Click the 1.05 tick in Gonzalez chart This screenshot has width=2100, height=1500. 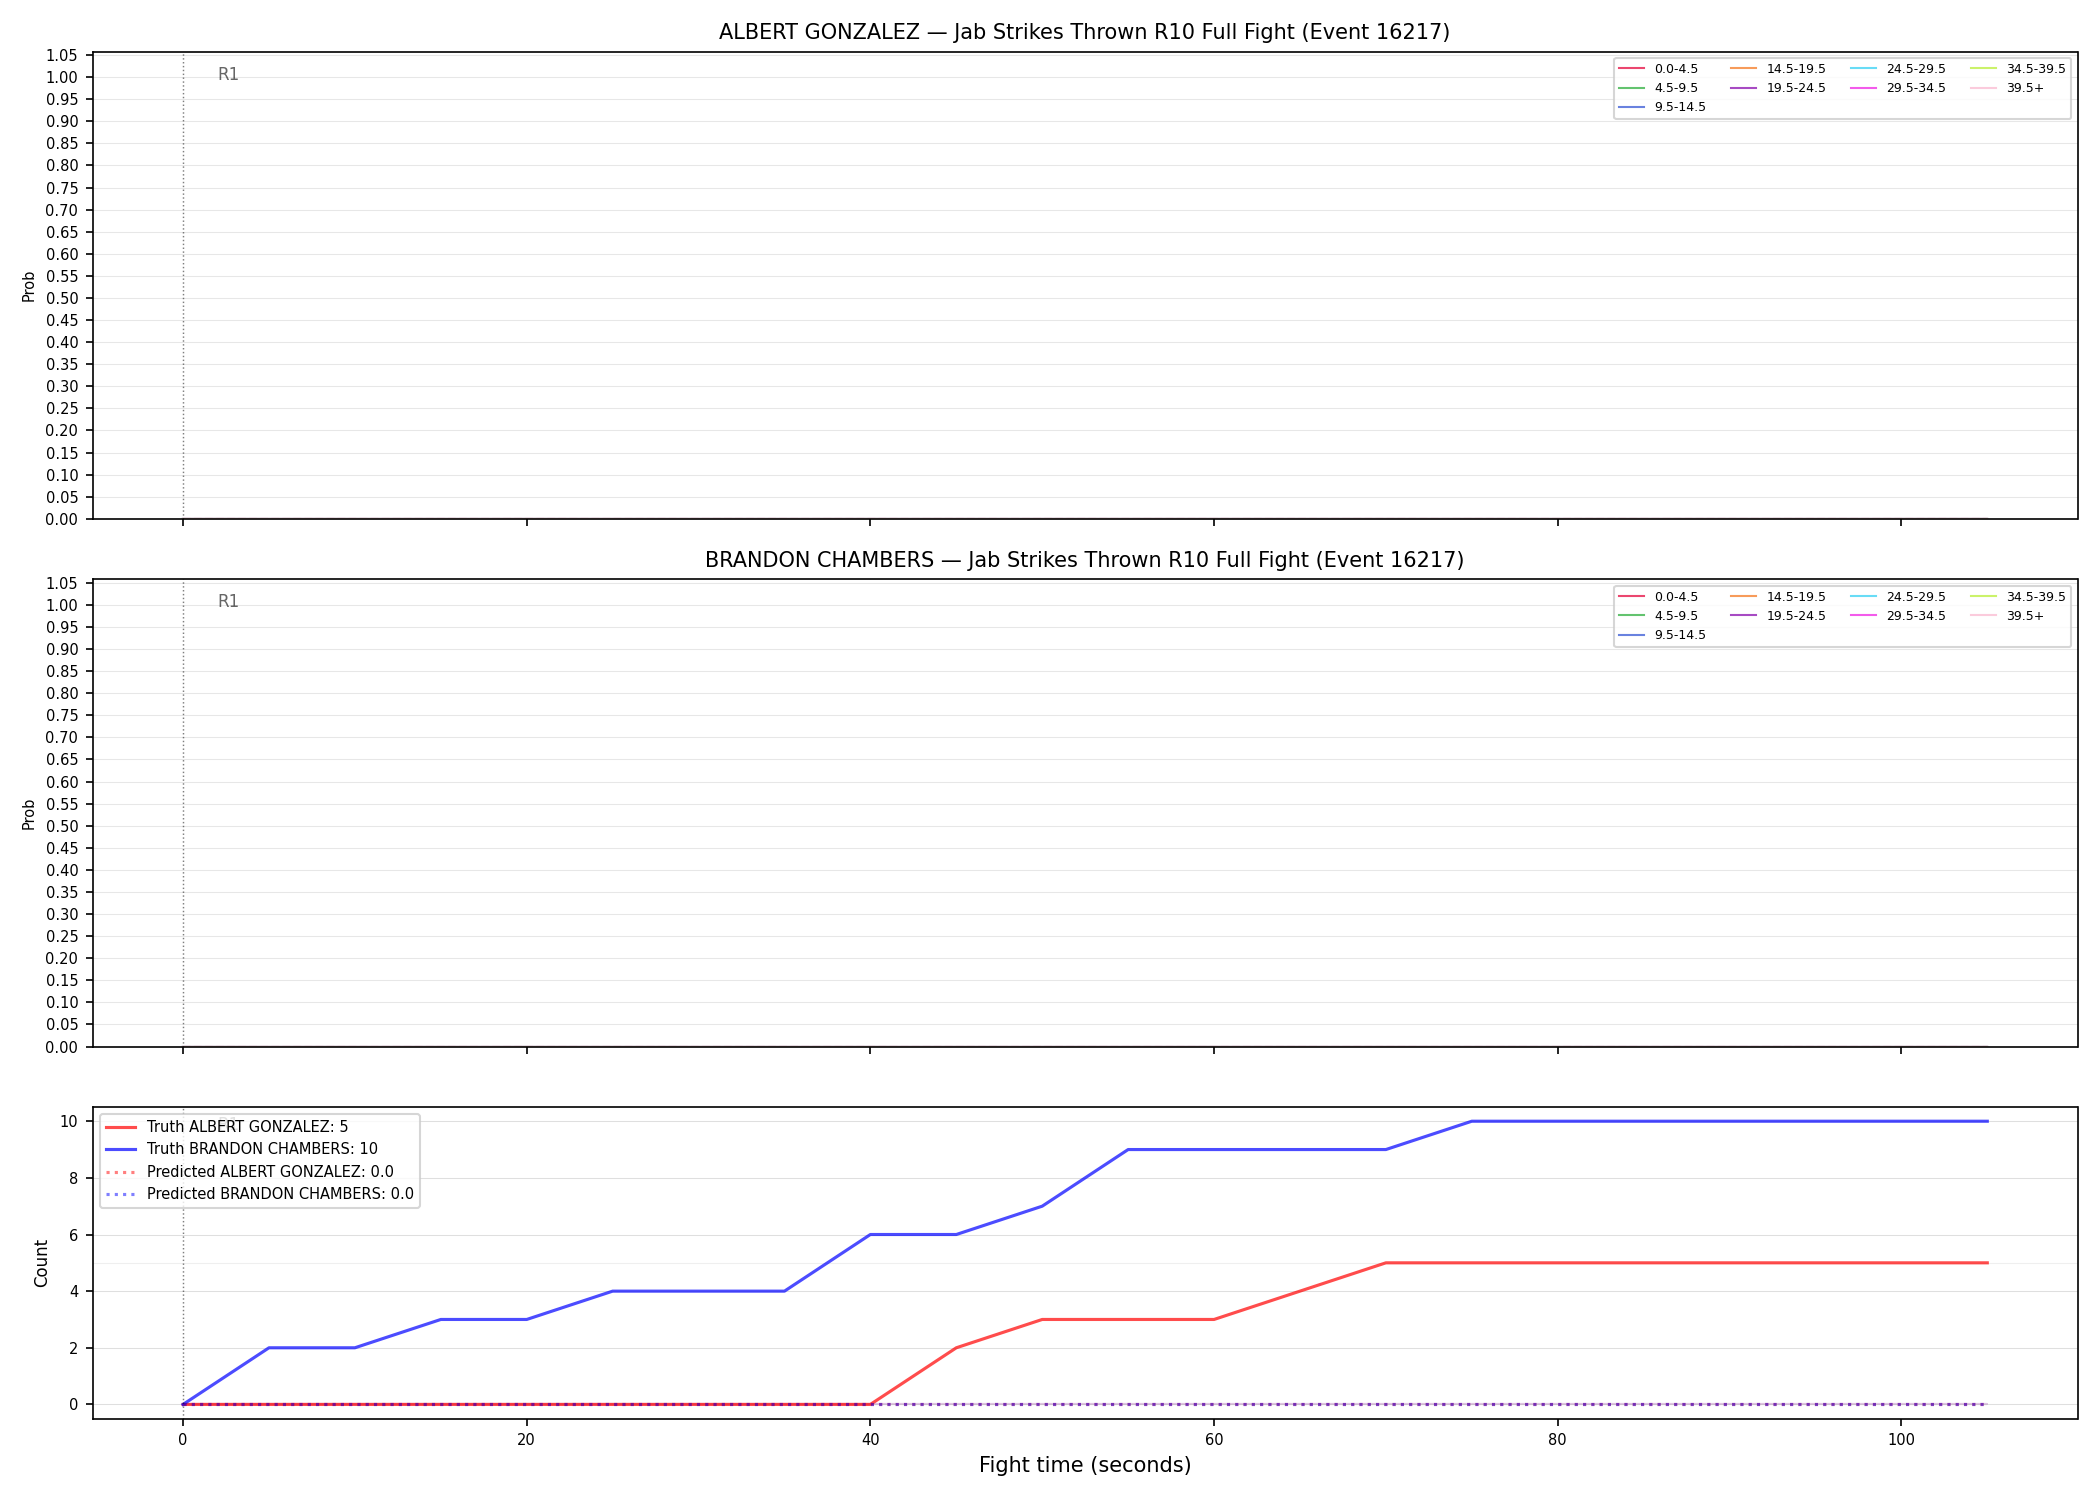coord(62,55)
